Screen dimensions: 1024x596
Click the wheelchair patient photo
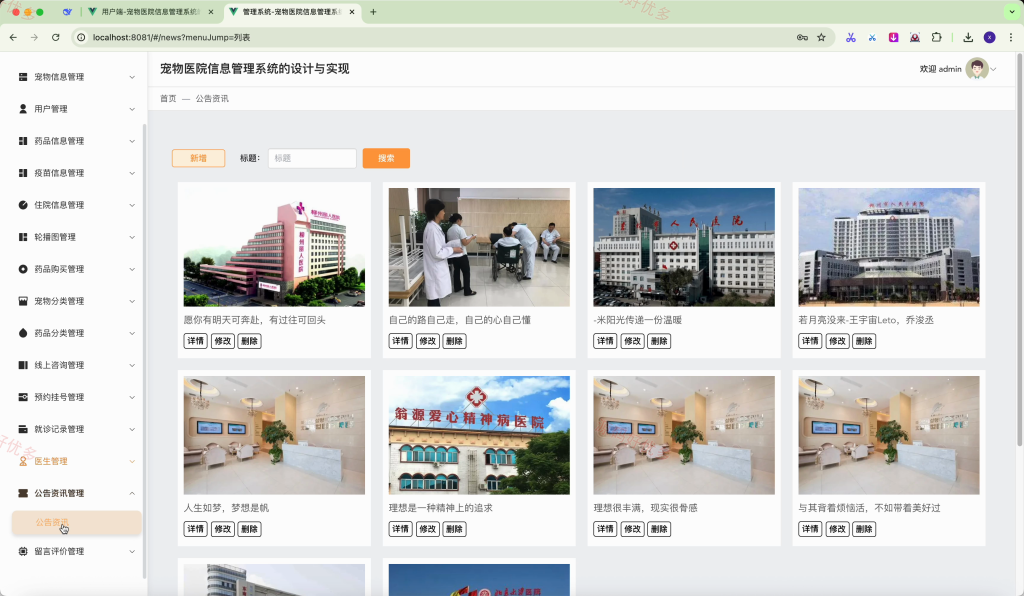click(x=479, y=247)
